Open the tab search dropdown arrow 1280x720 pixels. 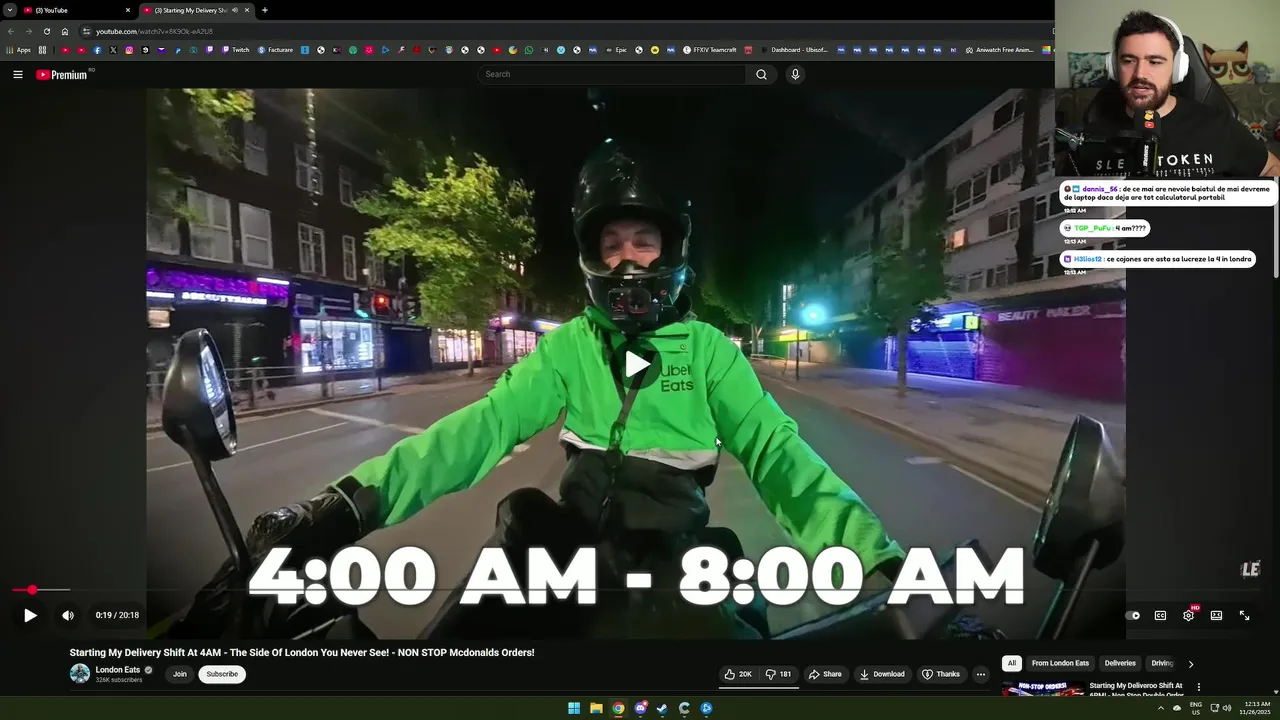[9, 10]
